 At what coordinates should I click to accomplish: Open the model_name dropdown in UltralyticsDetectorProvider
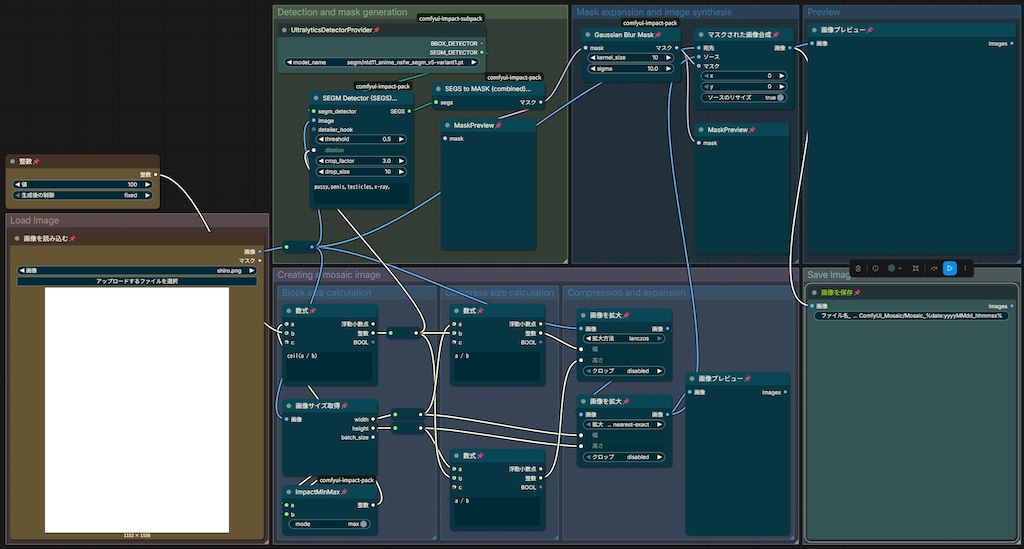coord(381,62)
